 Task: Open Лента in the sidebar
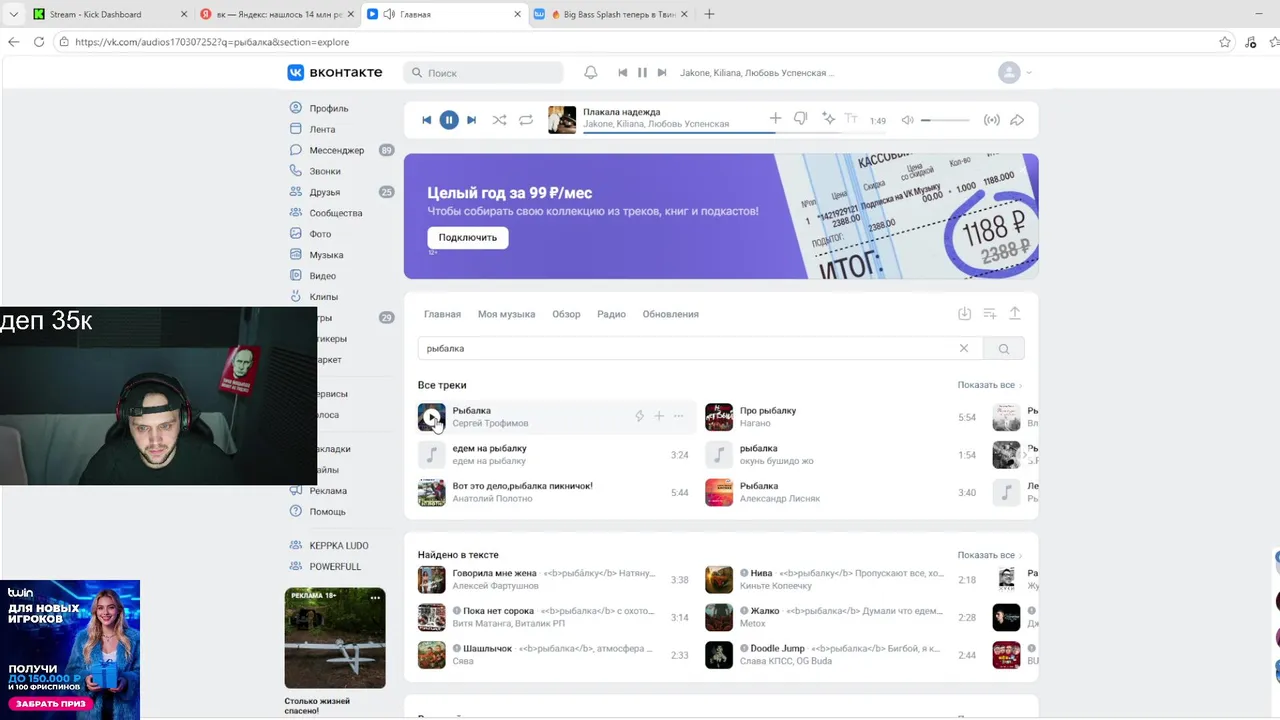[x=322, y=129]
